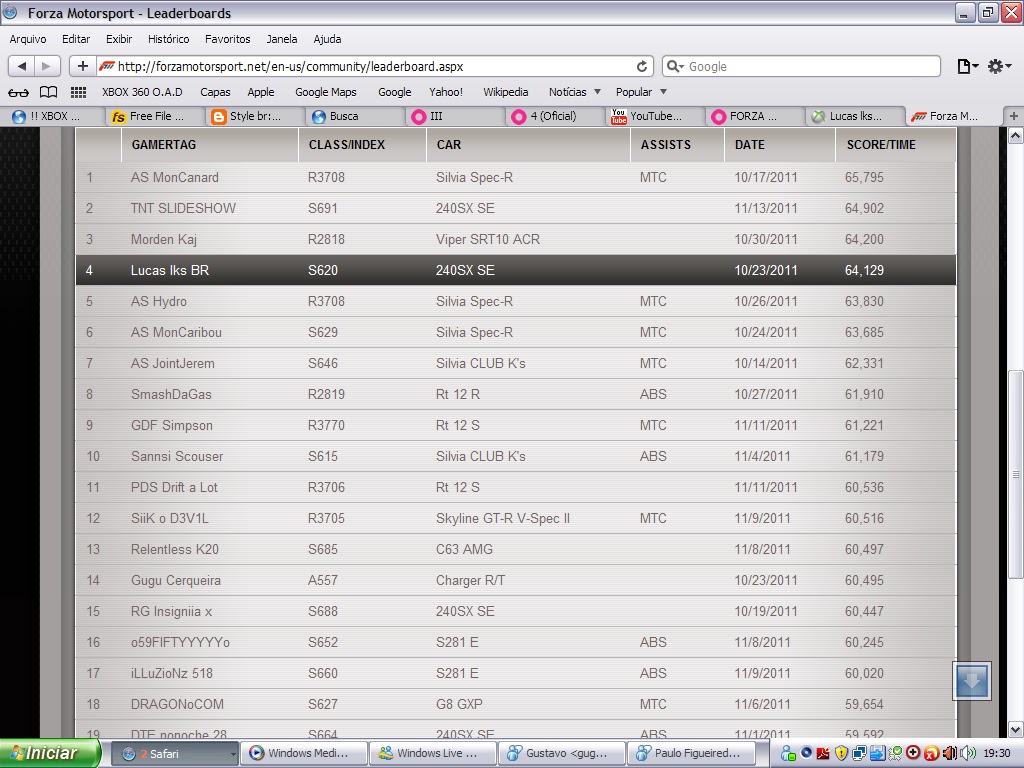Open the Apple bookmark
The height and width of the screenshot is (768, 1024).
pos(261,92)
